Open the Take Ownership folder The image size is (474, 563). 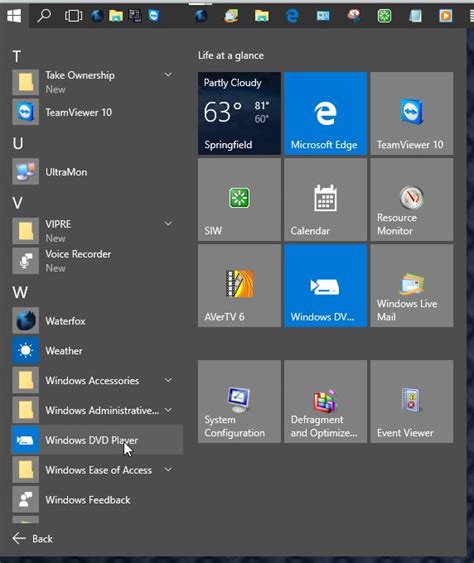97,82
